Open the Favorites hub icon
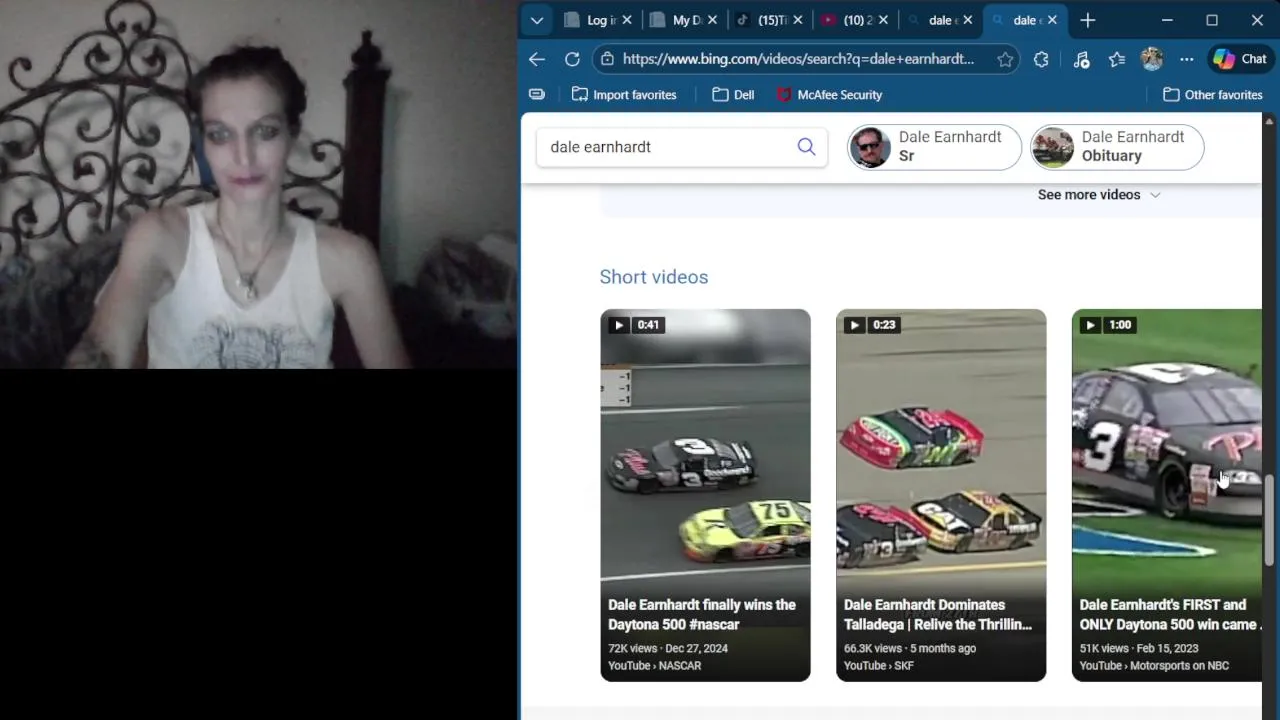The height and width of the screenshot is (720, 1280). click(1117, 59)
